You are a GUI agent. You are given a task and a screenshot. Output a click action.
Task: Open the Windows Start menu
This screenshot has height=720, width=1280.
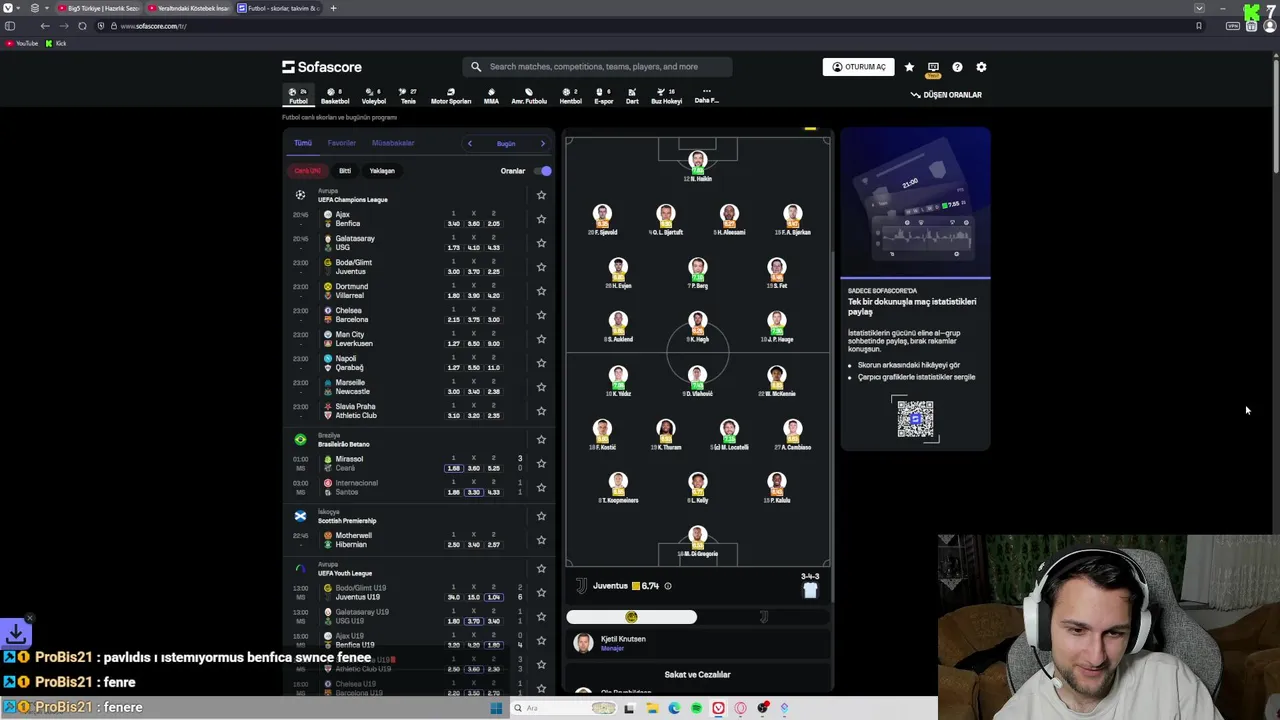(x=496, y=708)
